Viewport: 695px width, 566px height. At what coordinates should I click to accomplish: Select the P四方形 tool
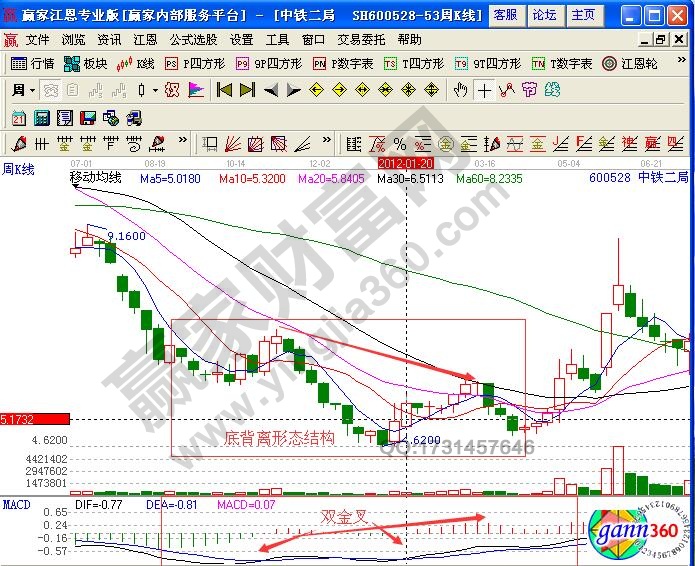click(190, 63)
